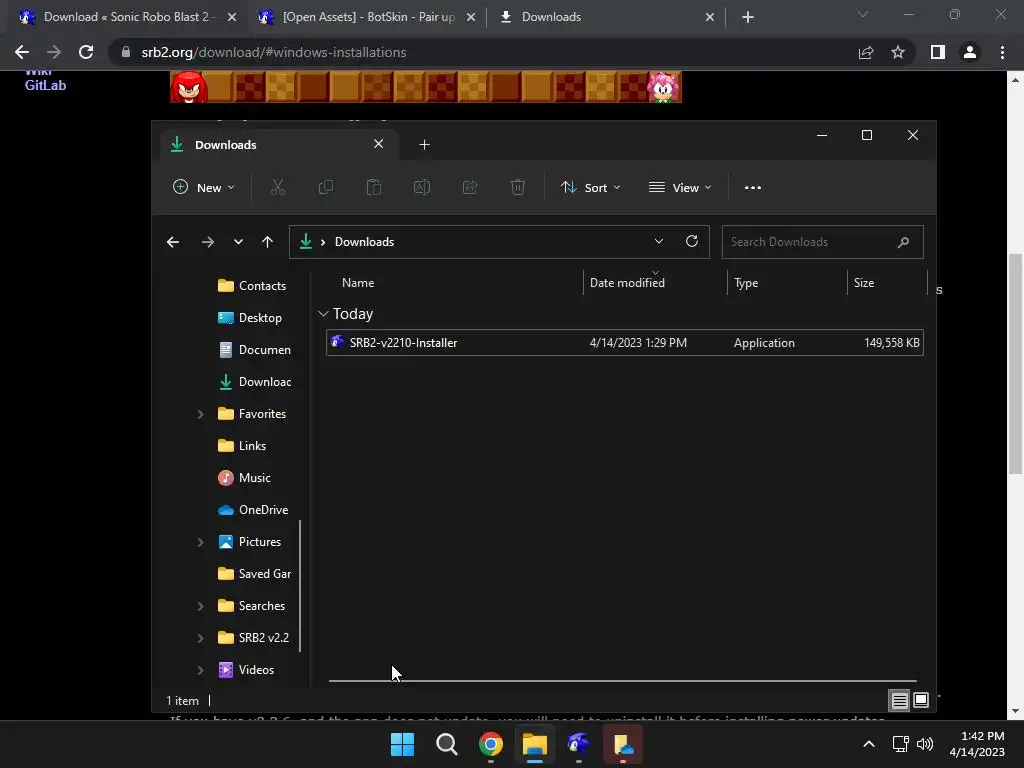Click the Copy icon in Explorer toolbar
Screen dimensions: 1024x768
click(x=325, y=187)
